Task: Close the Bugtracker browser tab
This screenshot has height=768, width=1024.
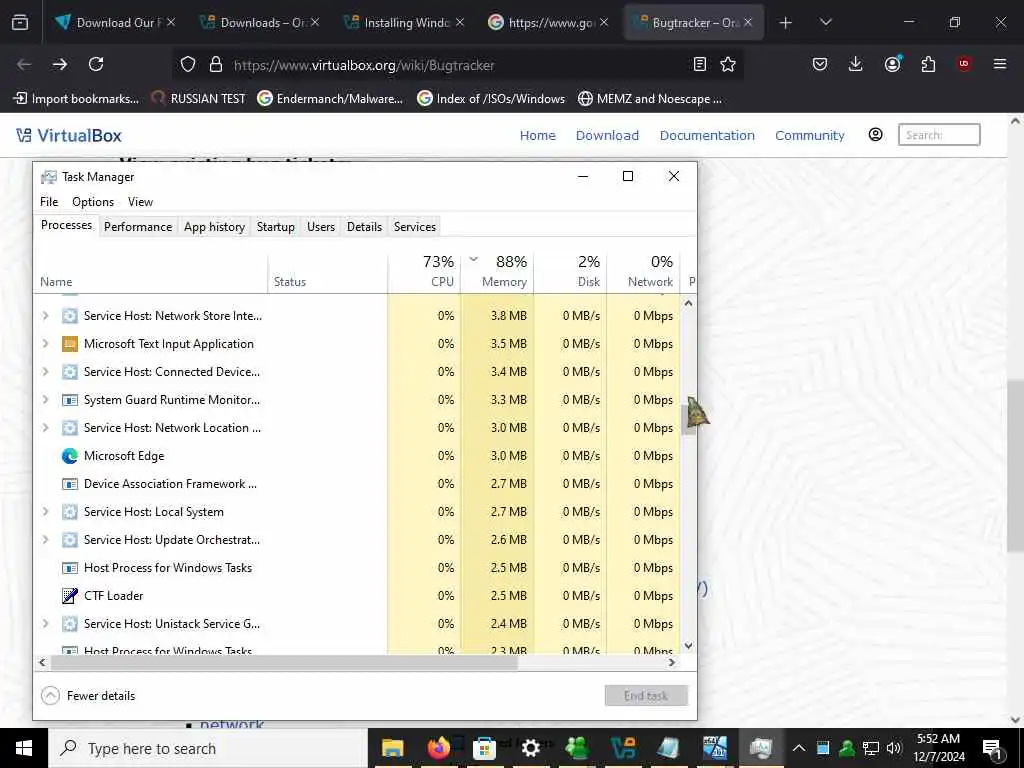Action: 748,22
